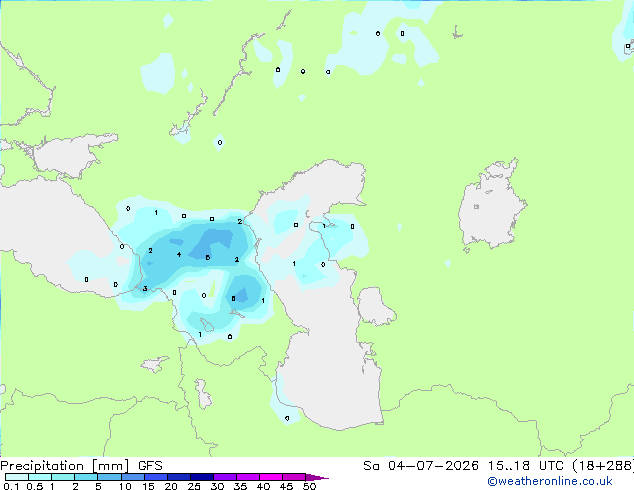The image size is (634, 490).
Task: Select the lightest legend swatch for 0.1–0.5 mm
Action: click(x=17, y=477)
